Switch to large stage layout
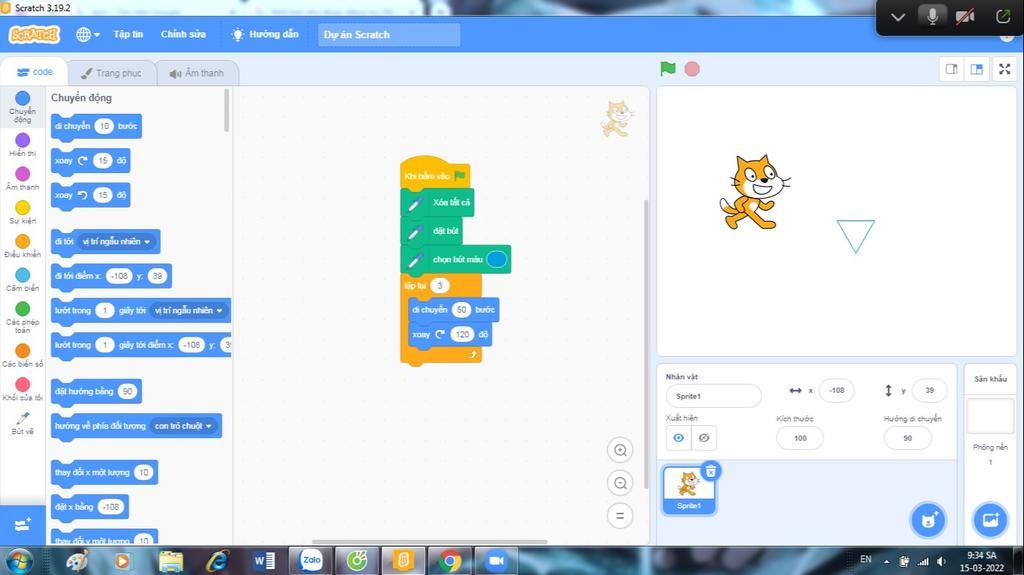This screenshot has height=575, width=1024. pyautogui.click(x=977, y=69)
